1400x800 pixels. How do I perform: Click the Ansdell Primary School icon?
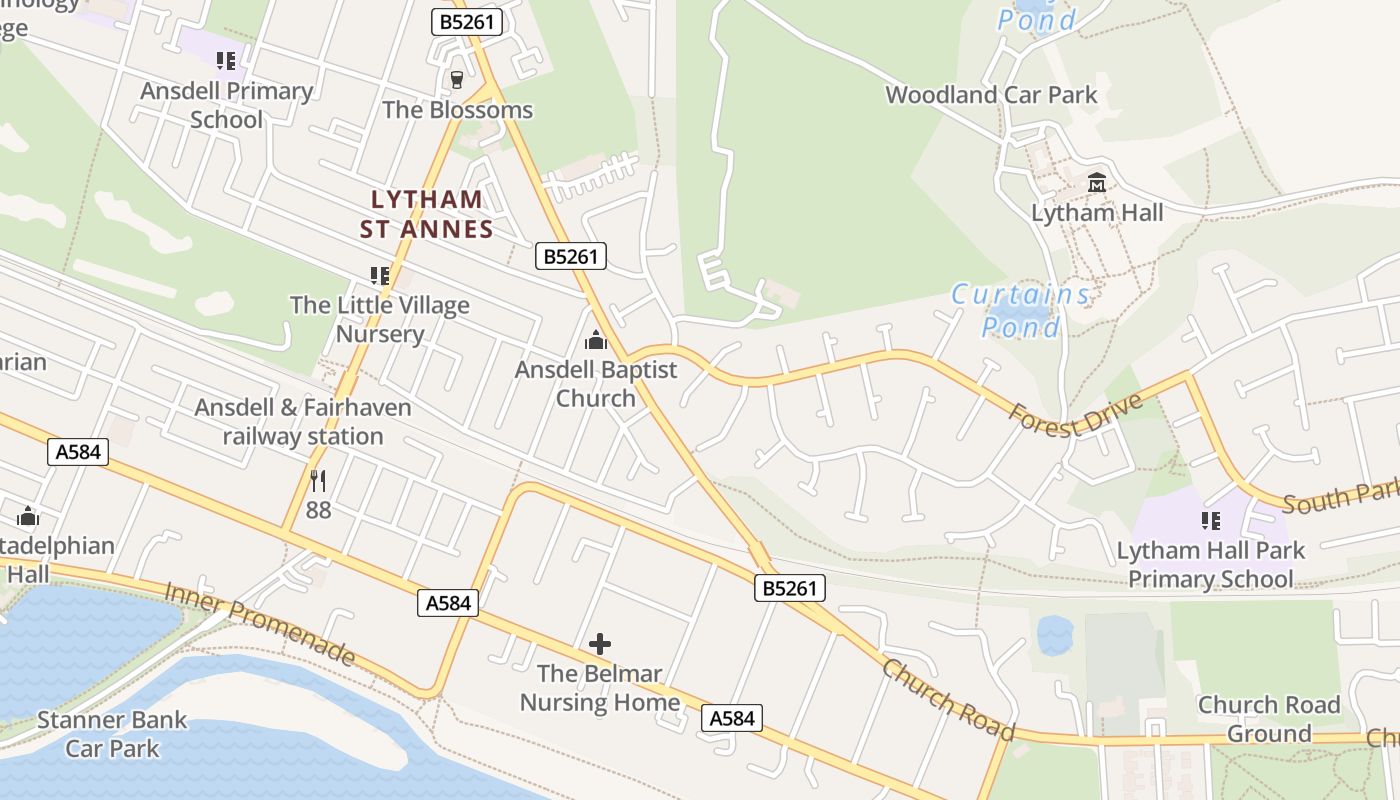click(x=226, y=61)
